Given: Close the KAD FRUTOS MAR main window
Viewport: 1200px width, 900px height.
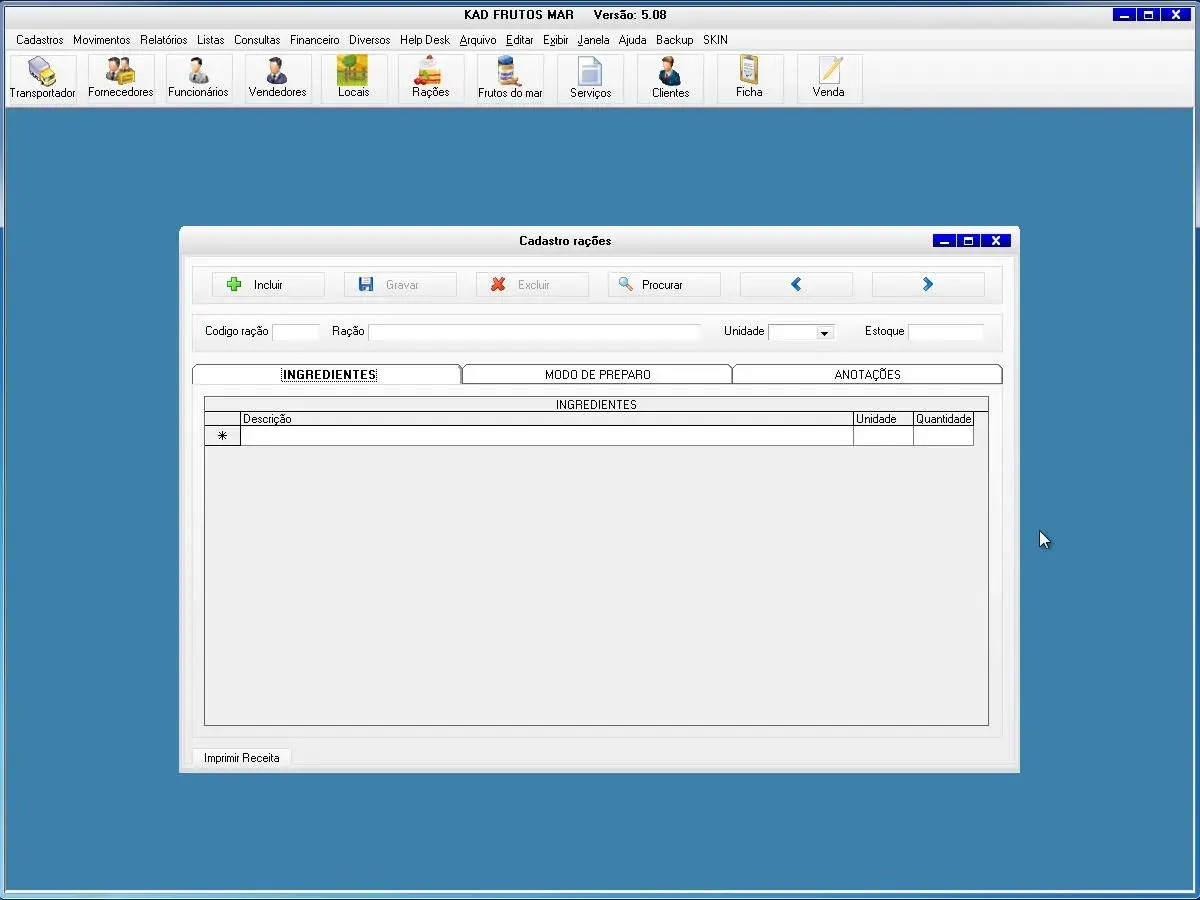Looking at the screenshot, I should (x=1177, y=15).
